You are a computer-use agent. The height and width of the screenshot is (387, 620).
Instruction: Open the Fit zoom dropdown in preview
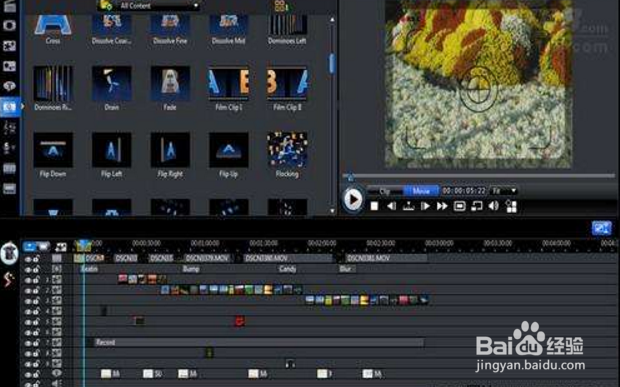click(503, 191)
